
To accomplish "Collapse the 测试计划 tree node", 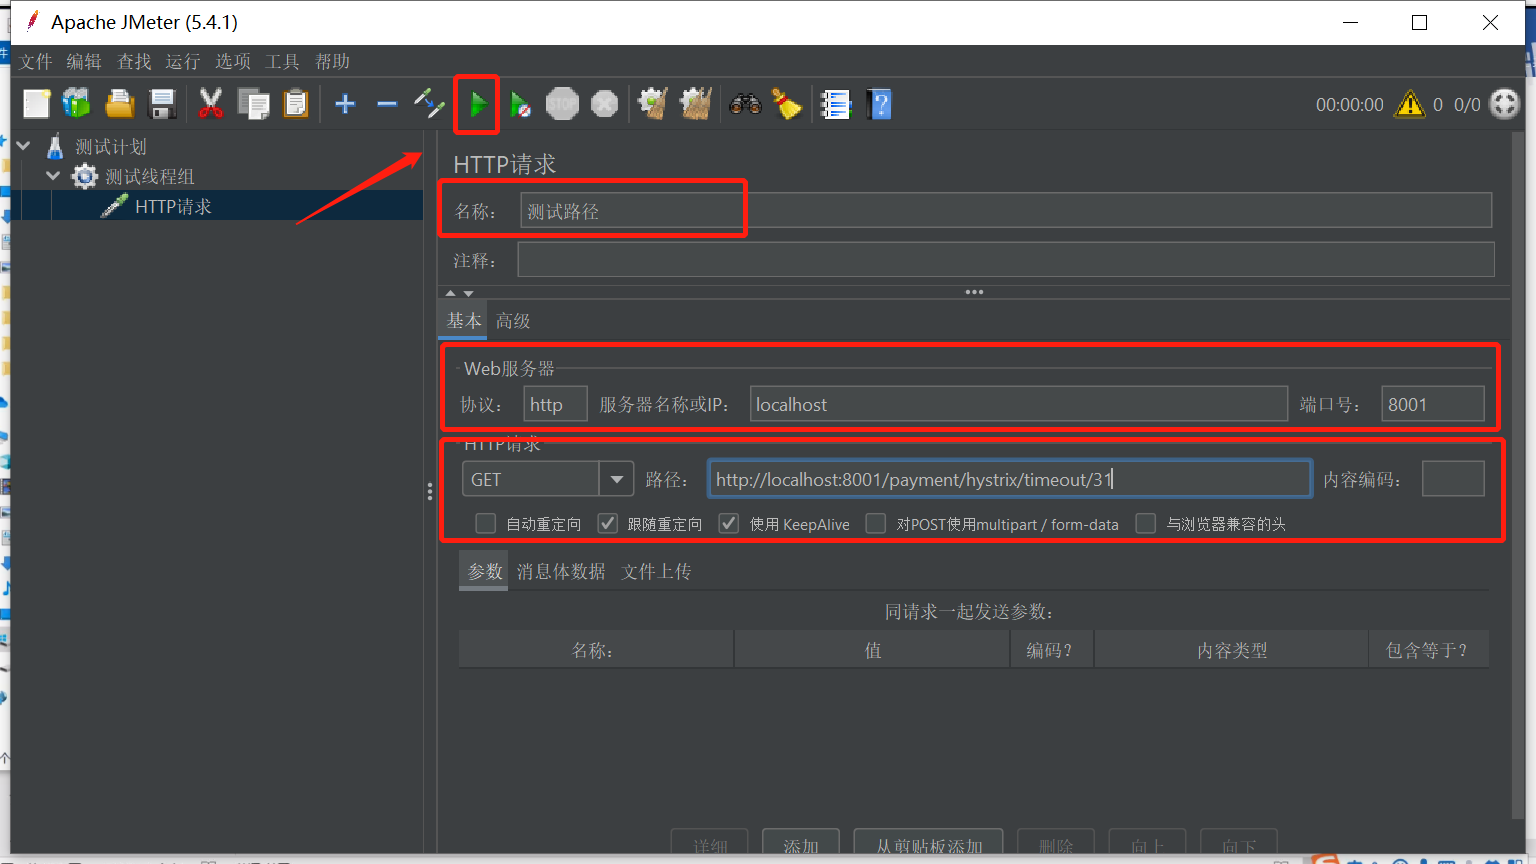I will 23,146.
